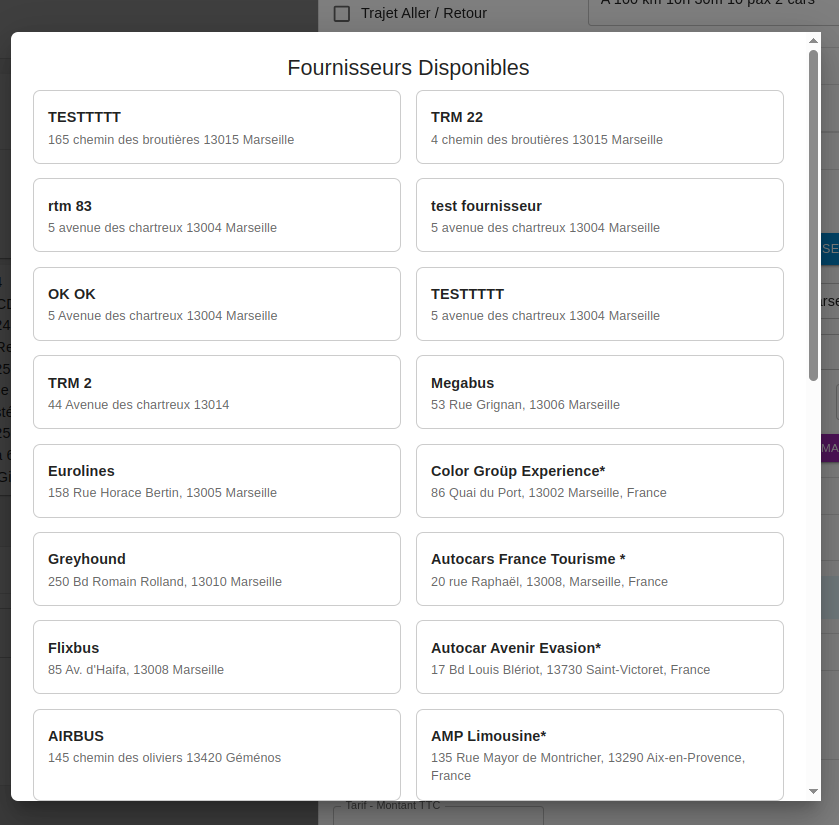
Task: Click the scrollbar down arrow in the dialog
Action: [x=813, y=791]
